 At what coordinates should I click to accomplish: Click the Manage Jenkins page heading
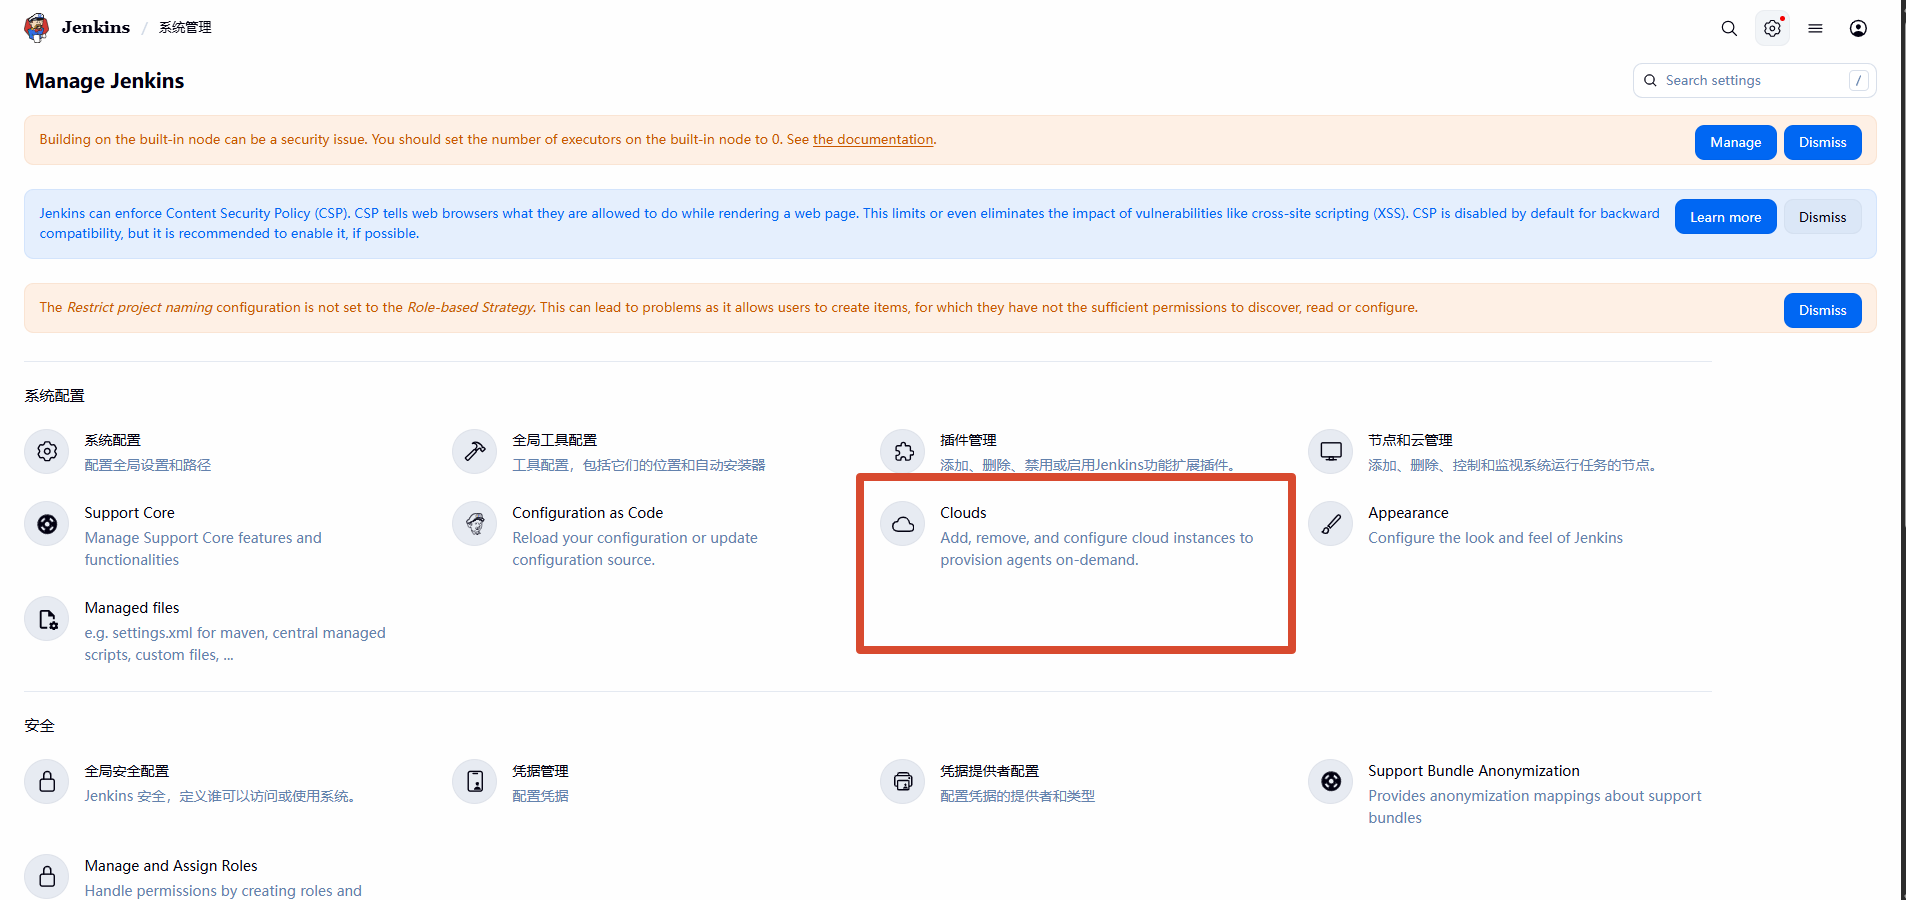pyautogui.click(x=105, y=81)
